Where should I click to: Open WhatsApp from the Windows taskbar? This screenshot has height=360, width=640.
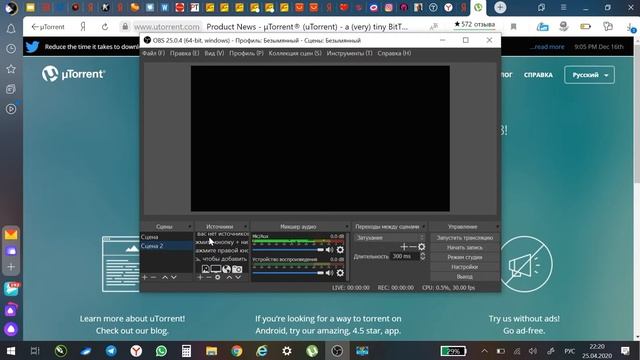pyautogui.click(x=161, y=351)
